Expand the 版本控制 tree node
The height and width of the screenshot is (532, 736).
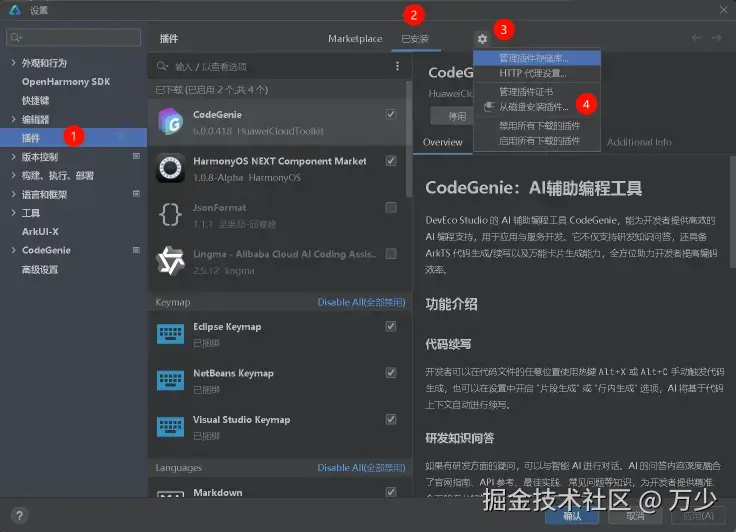pyautogui.click(x=13, y=156)
